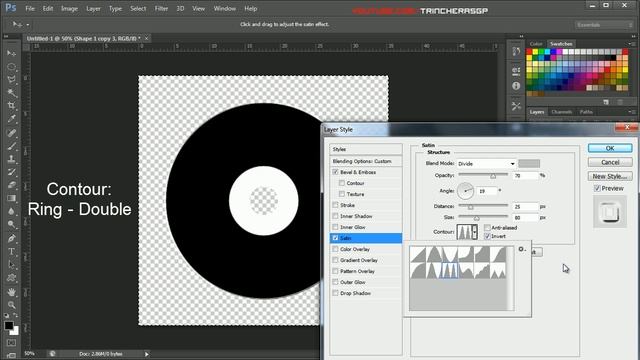The image size is (640, 360).
Task: Click OK in Layer Style dialog
Action: coord(610,148)
